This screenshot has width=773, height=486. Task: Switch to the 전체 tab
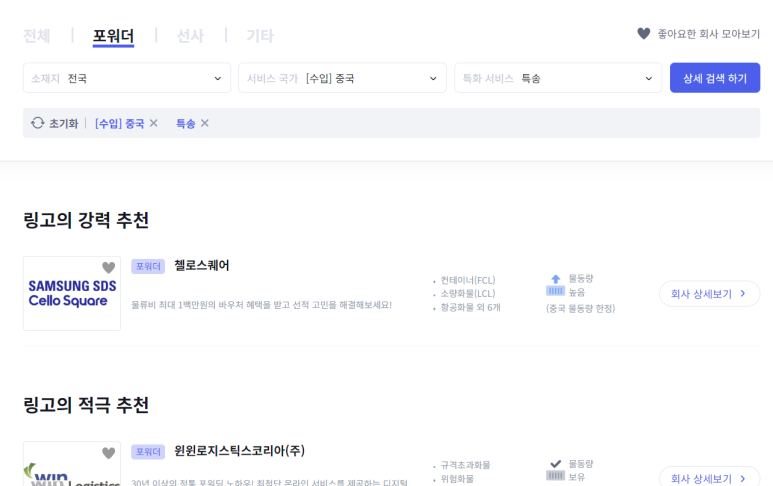click(36, 35)
